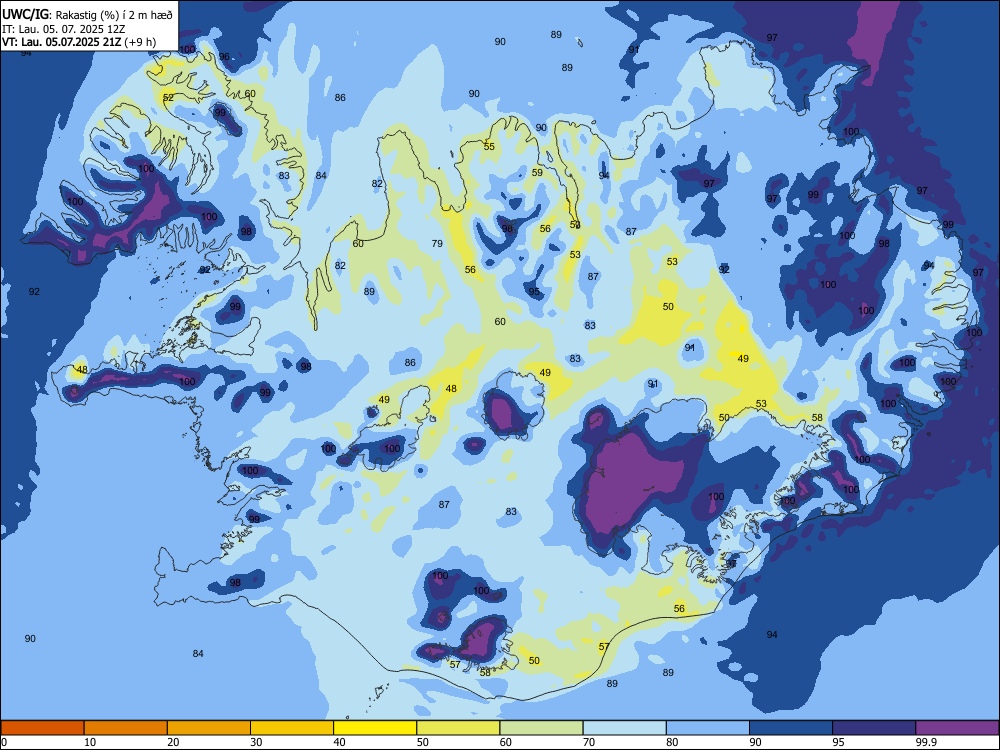Click the legend tick label '70'
The image size is (1000, 750).
pos(589,742)
